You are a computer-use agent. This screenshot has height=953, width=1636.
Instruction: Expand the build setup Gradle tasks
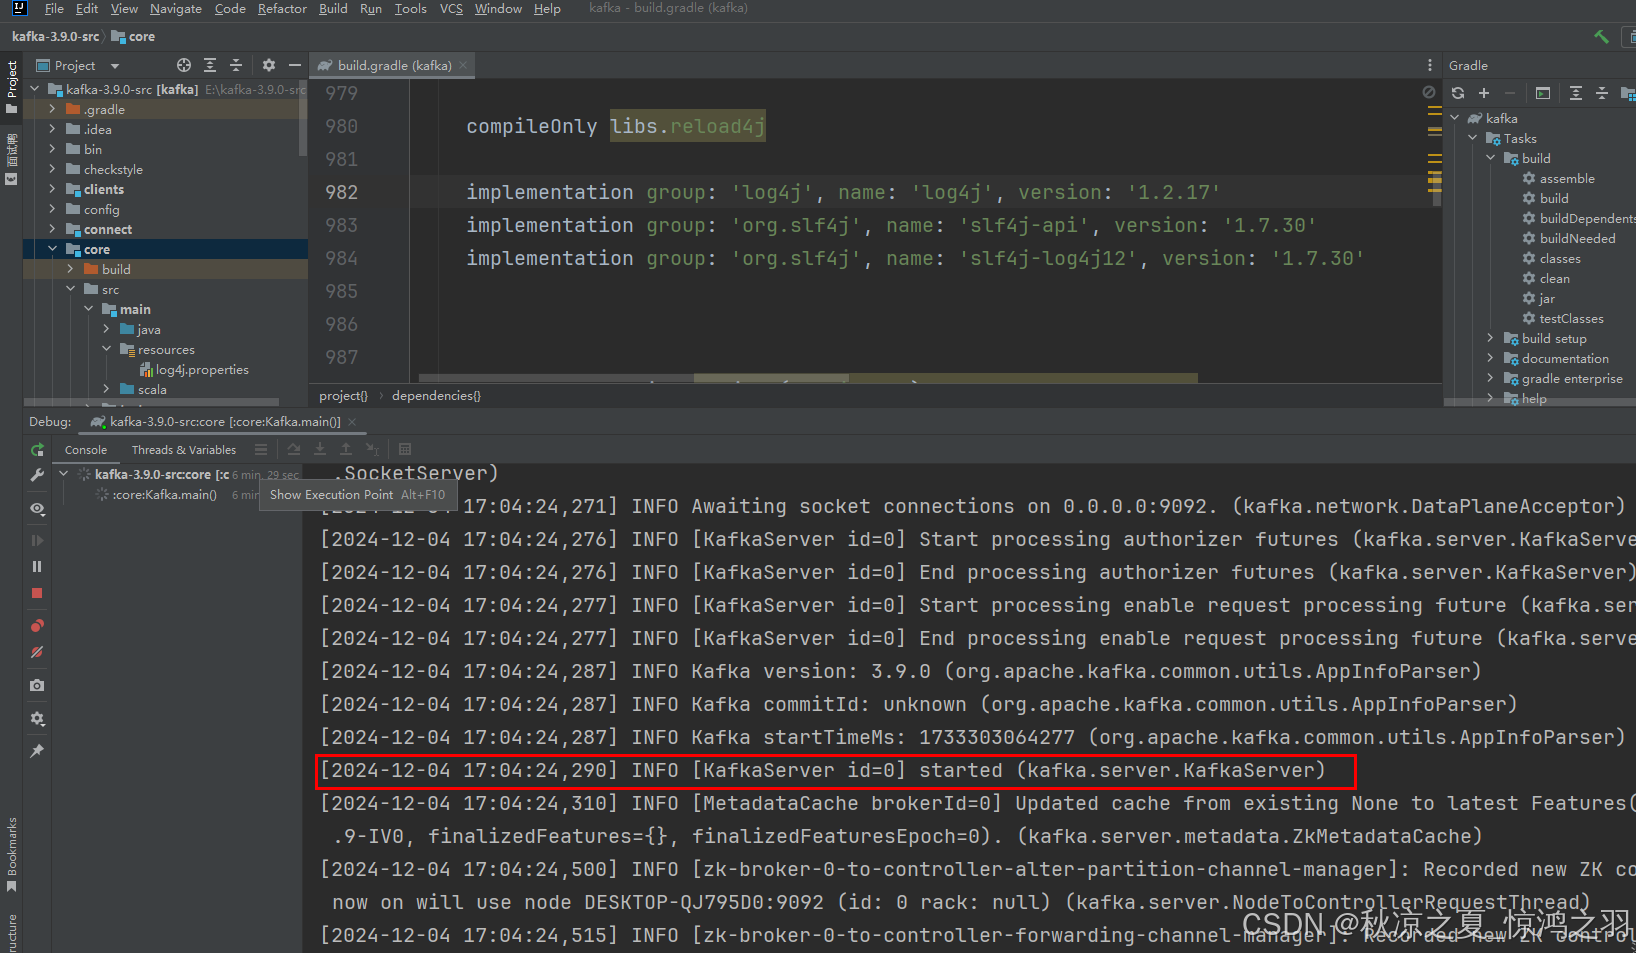pos(1490,339)
